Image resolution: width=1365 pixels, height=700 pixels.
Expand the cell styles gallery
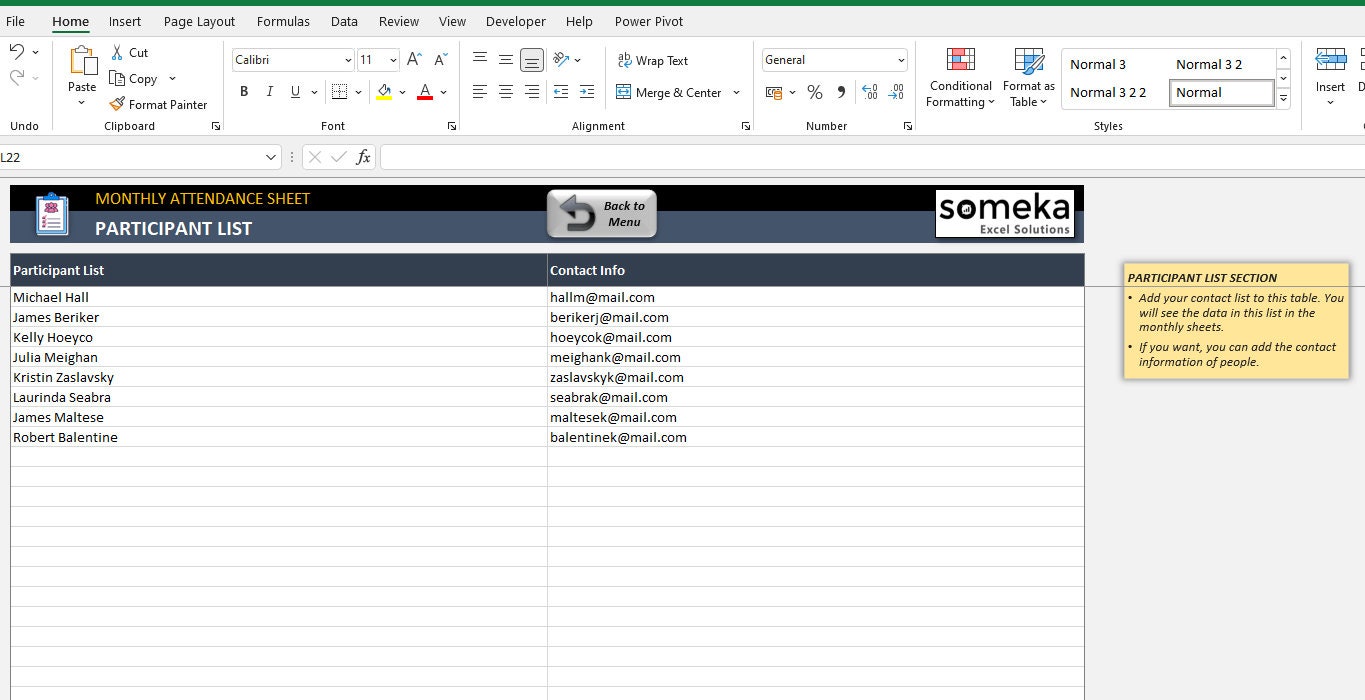click(1283, 98)
